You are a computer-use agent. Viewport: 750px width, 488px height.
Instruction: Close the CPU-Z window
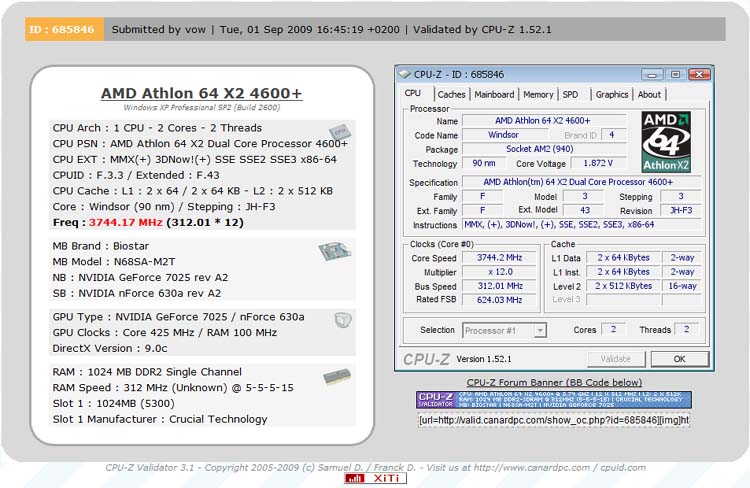coord(699,75)
